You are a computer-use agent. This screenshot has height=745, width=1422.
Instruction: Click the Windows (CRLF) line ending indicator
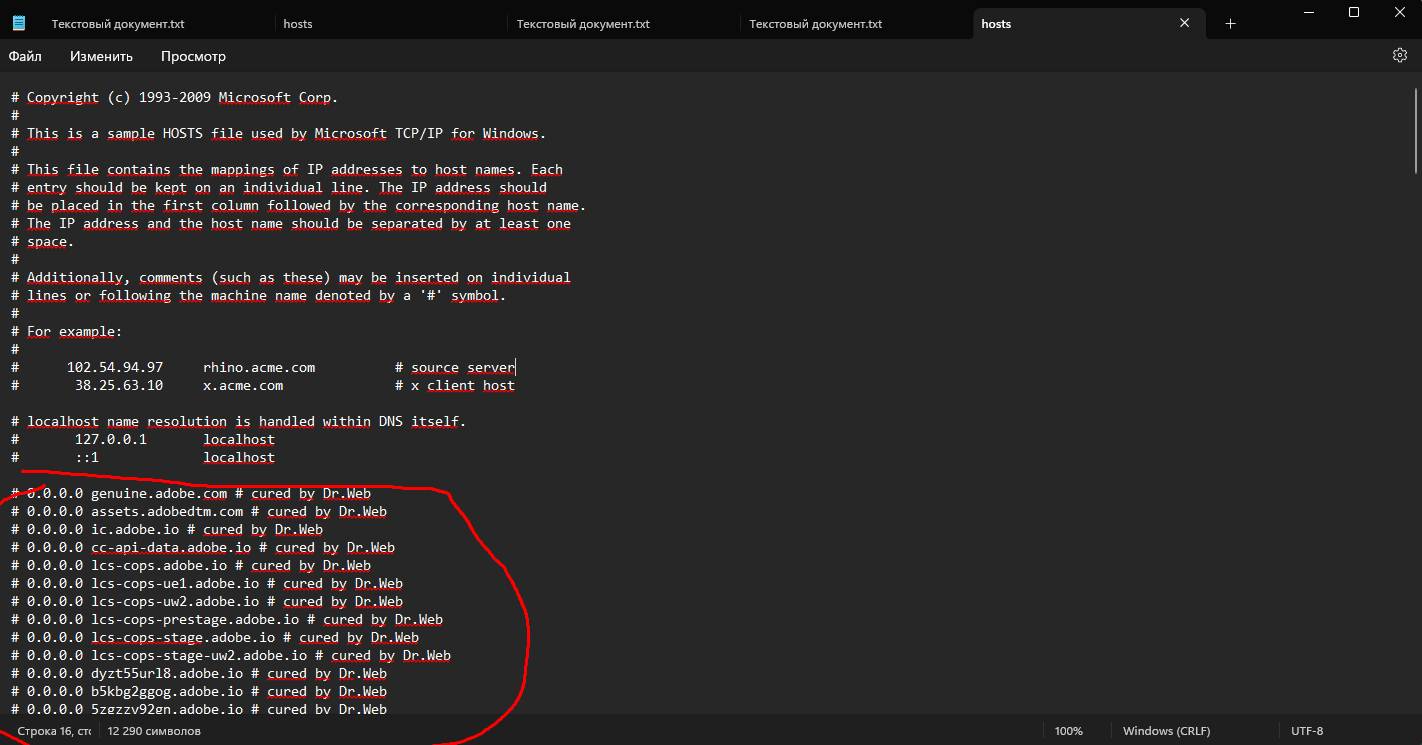point(1166,731)
